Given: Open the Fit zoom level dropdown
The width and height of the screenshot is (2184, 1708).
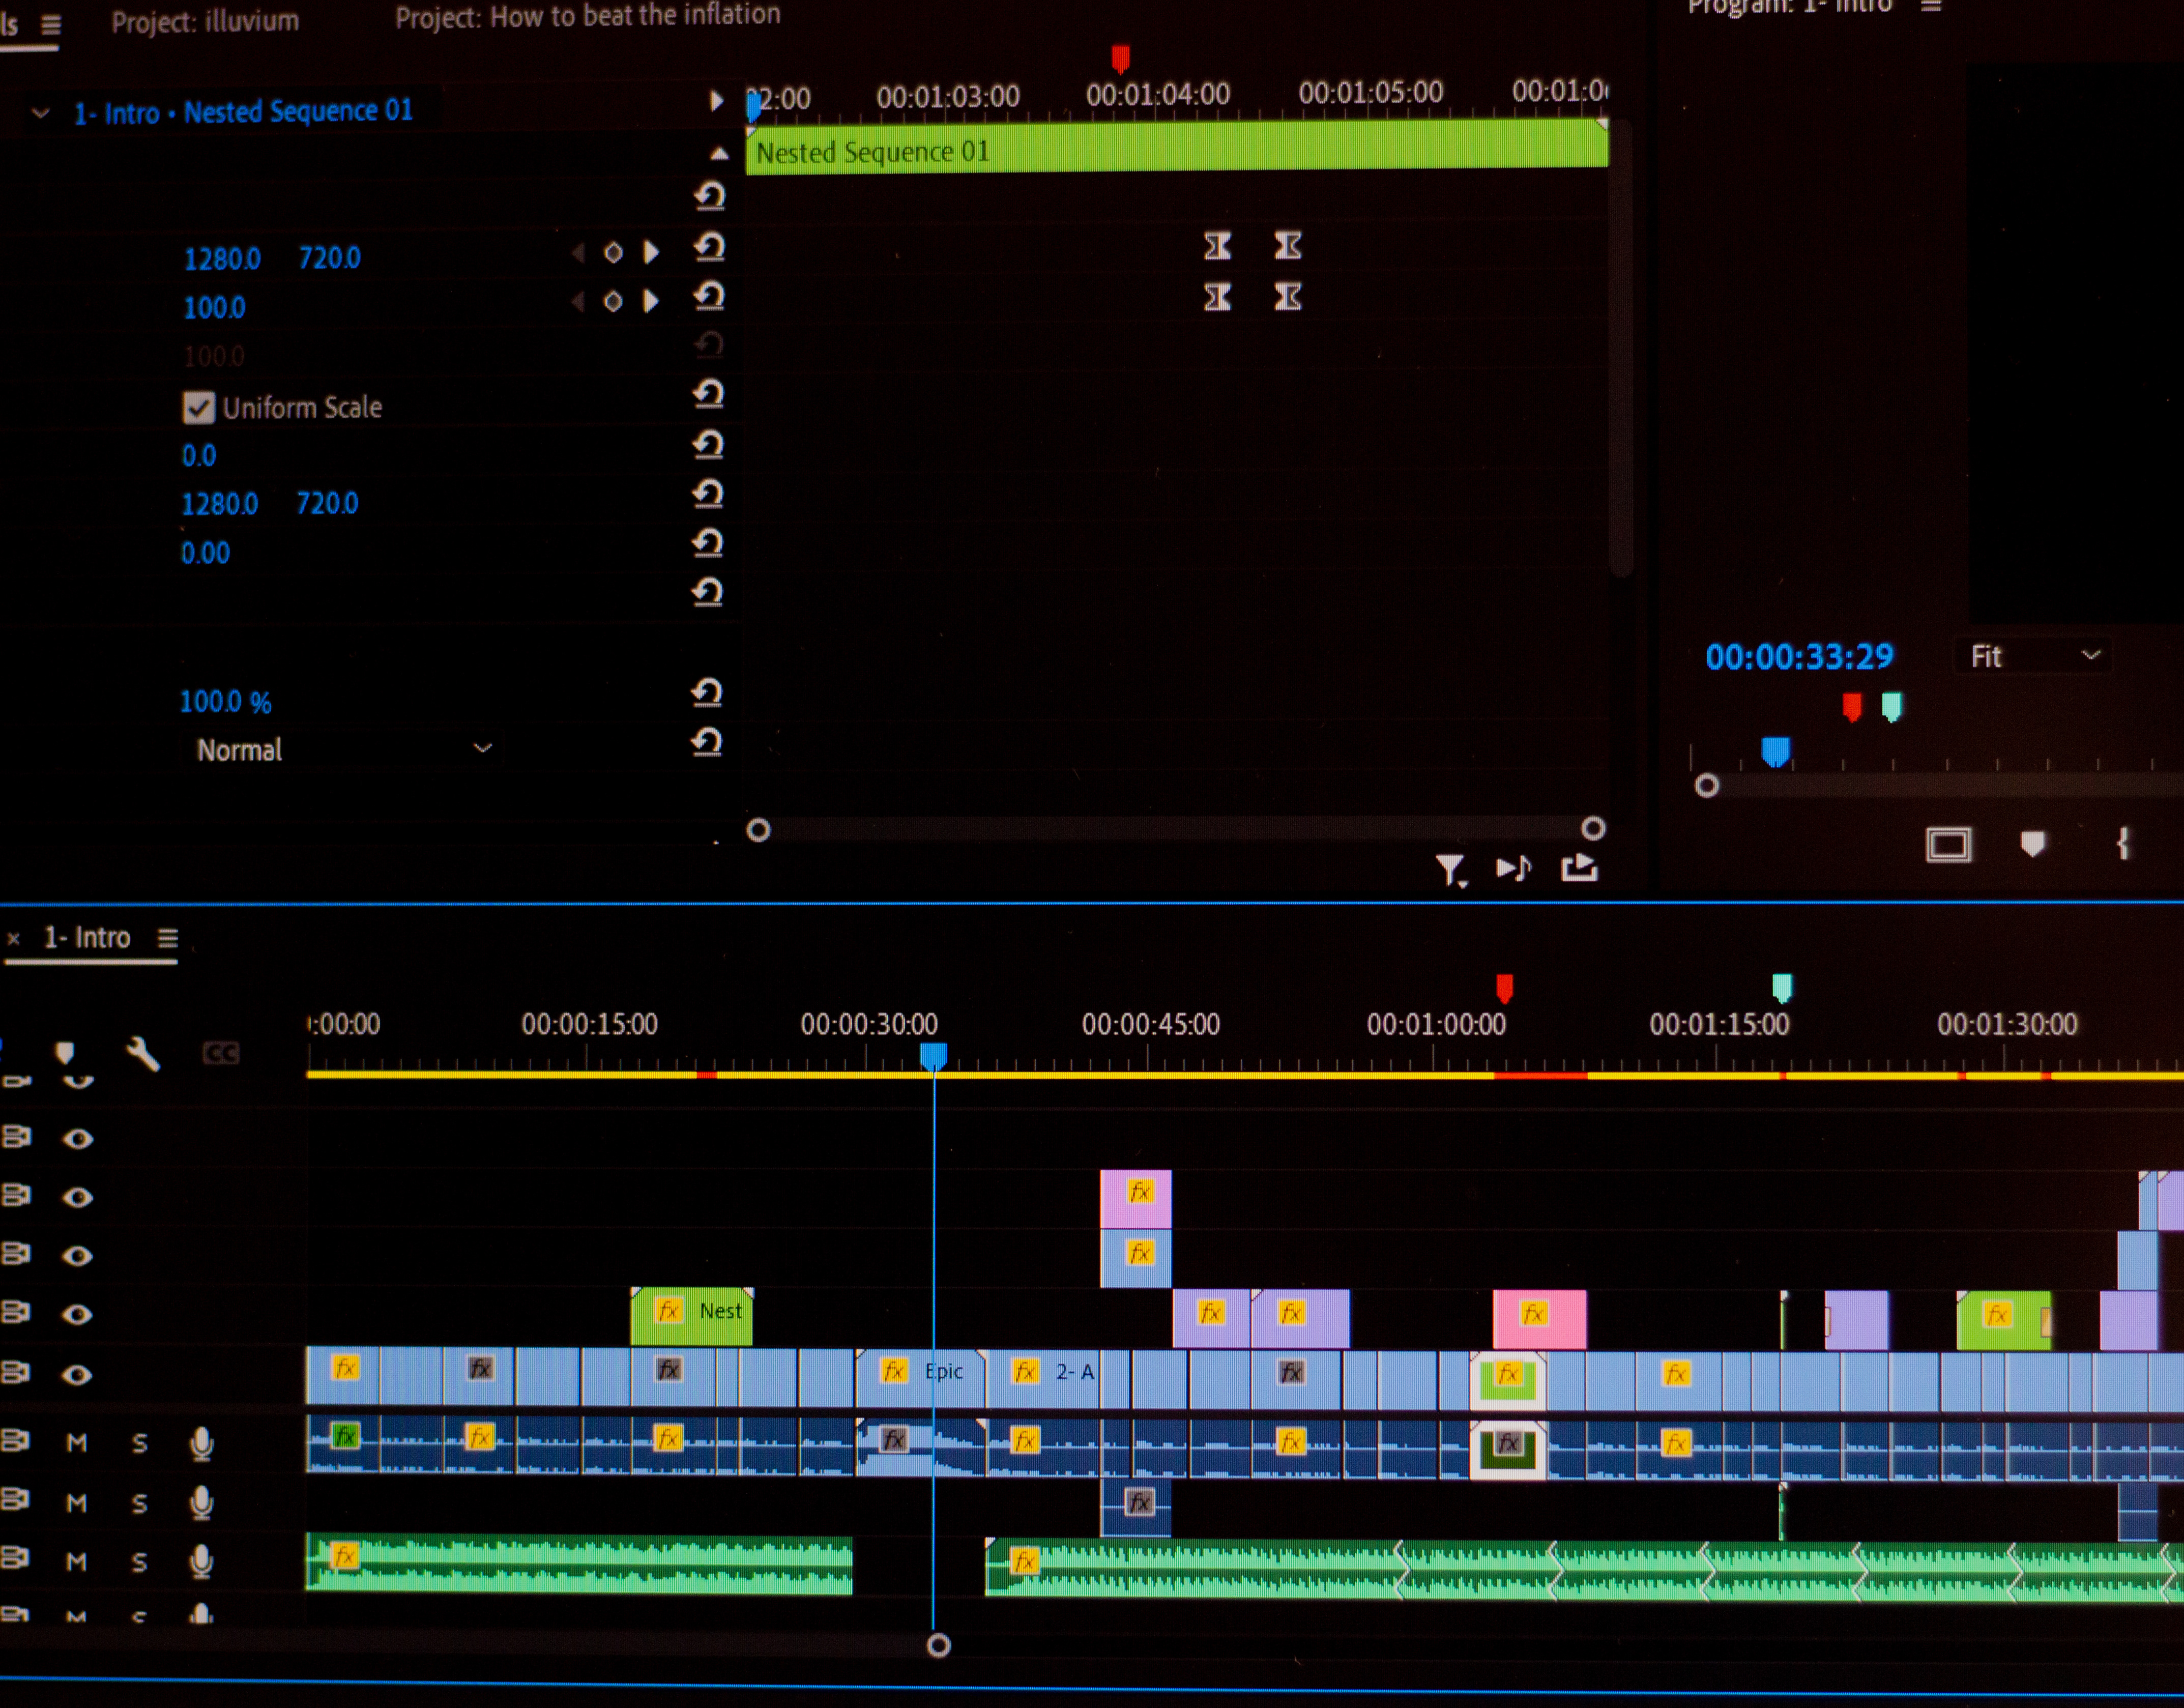Looking at the screenshot, I should tap(2034, 656).
